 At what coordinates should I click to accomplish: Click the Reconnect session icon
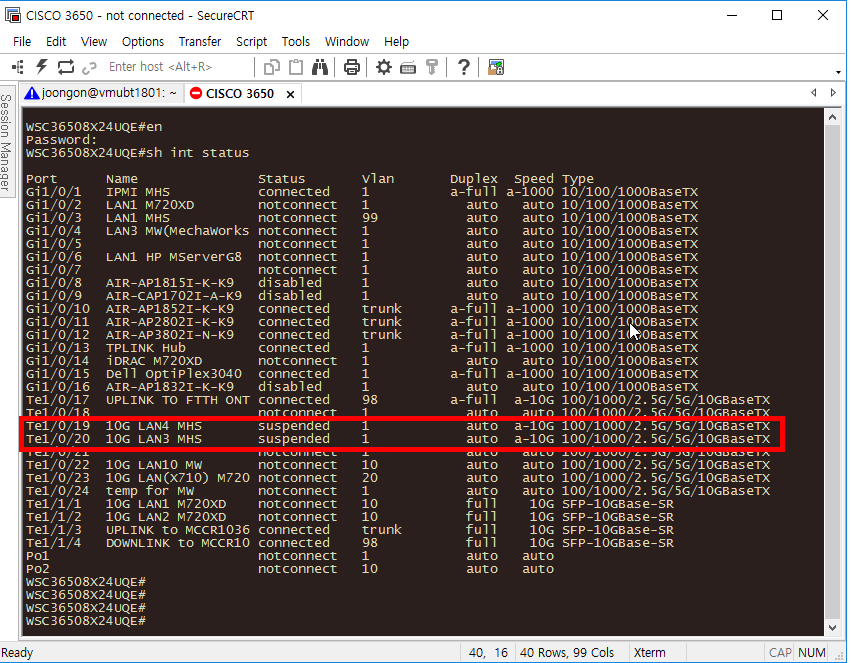[66, 67]
